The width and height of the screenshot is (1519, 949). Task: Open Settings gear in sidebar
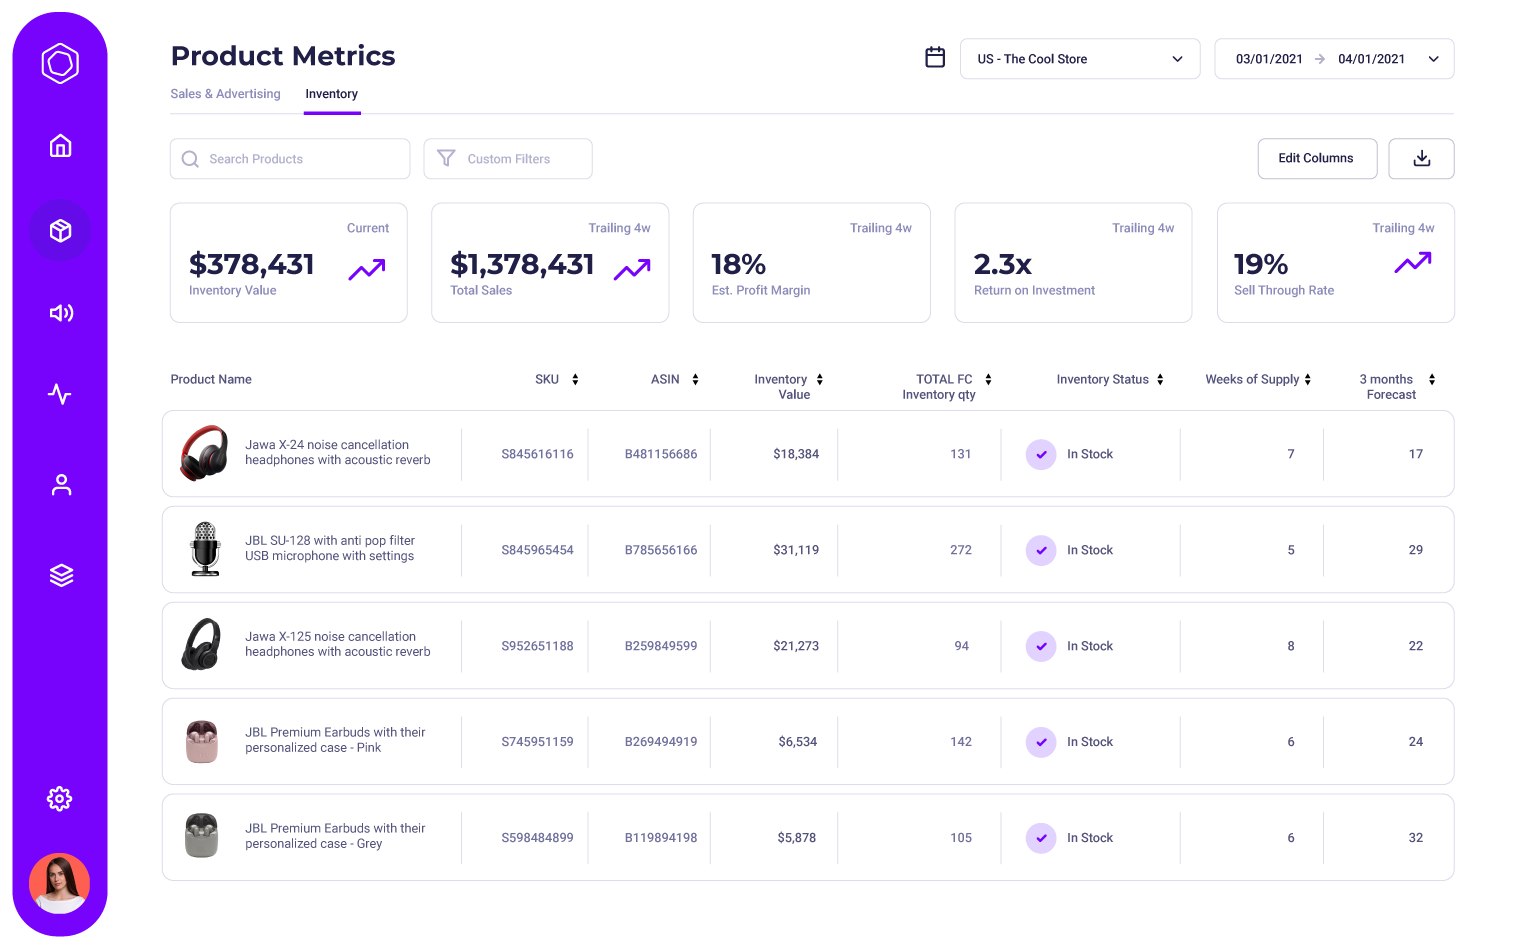pos(60,799)
